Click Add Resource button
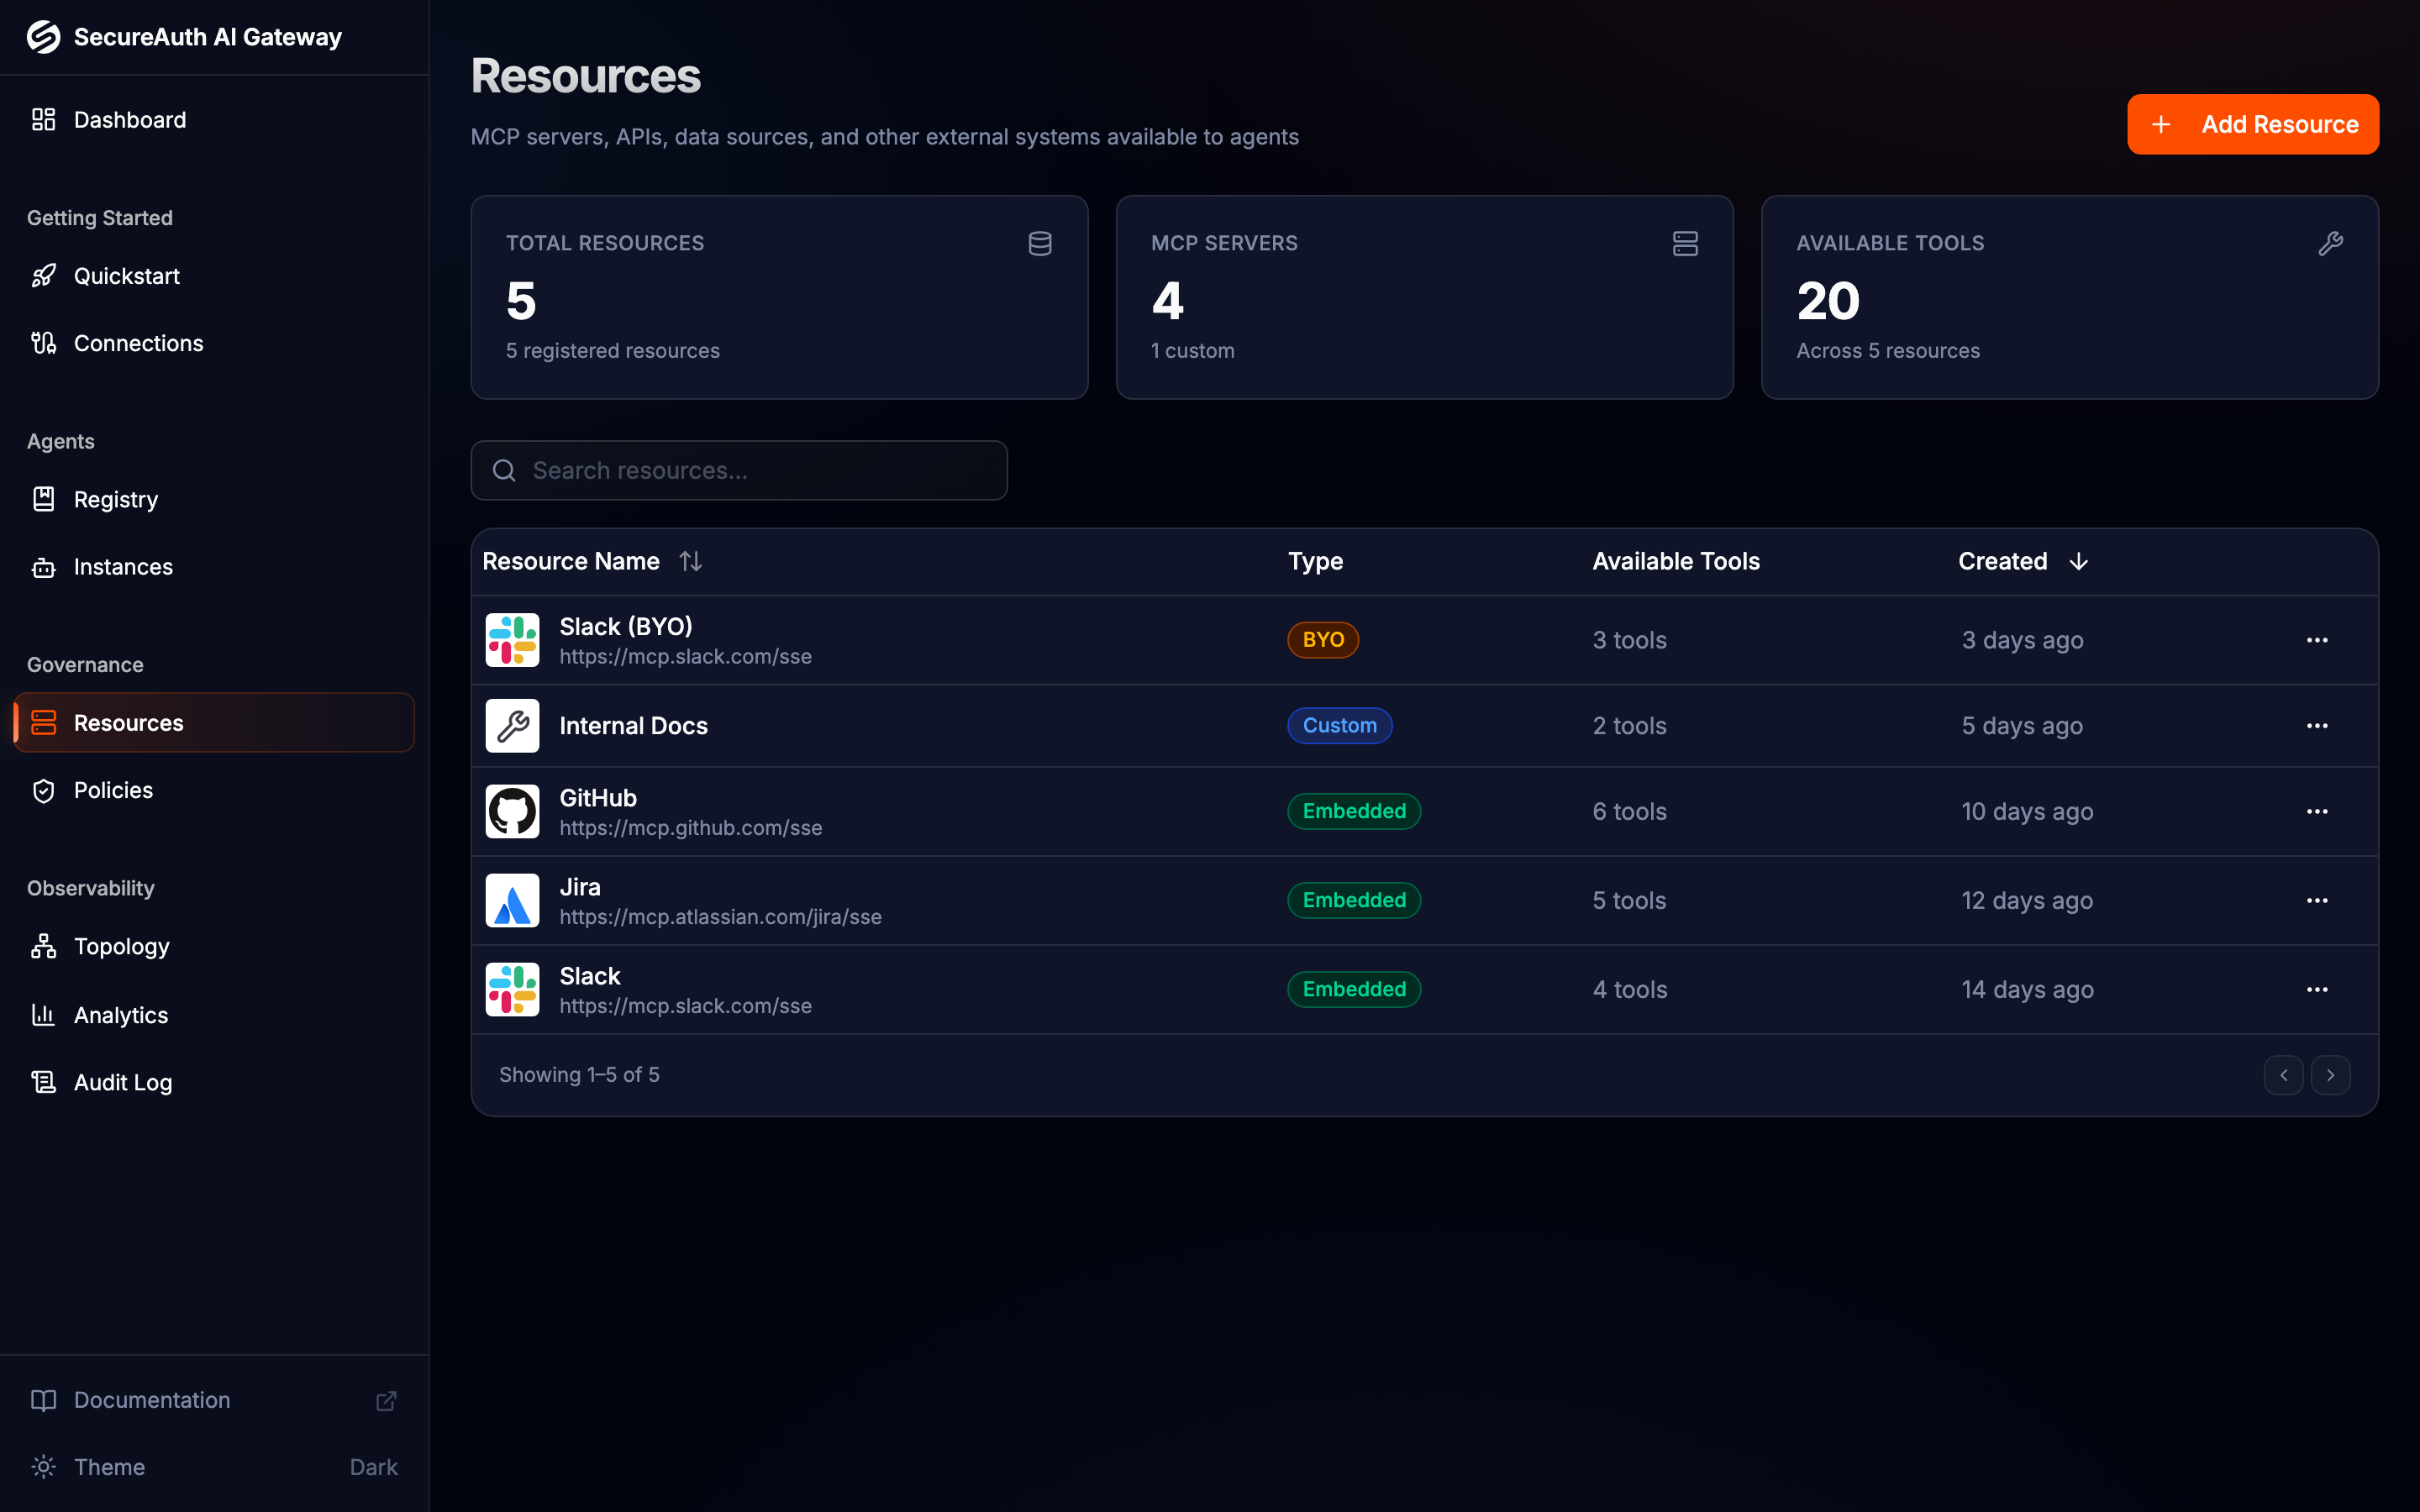2420x1512 pixels. (2253, 124)
